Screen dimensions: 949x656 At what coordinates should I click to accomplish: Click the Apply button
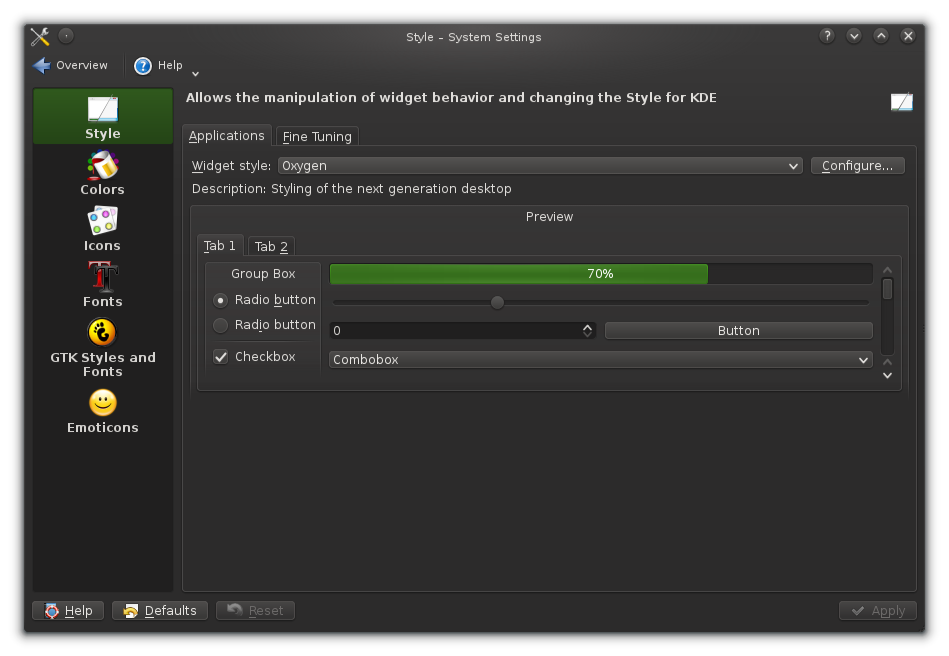[878, 611]
